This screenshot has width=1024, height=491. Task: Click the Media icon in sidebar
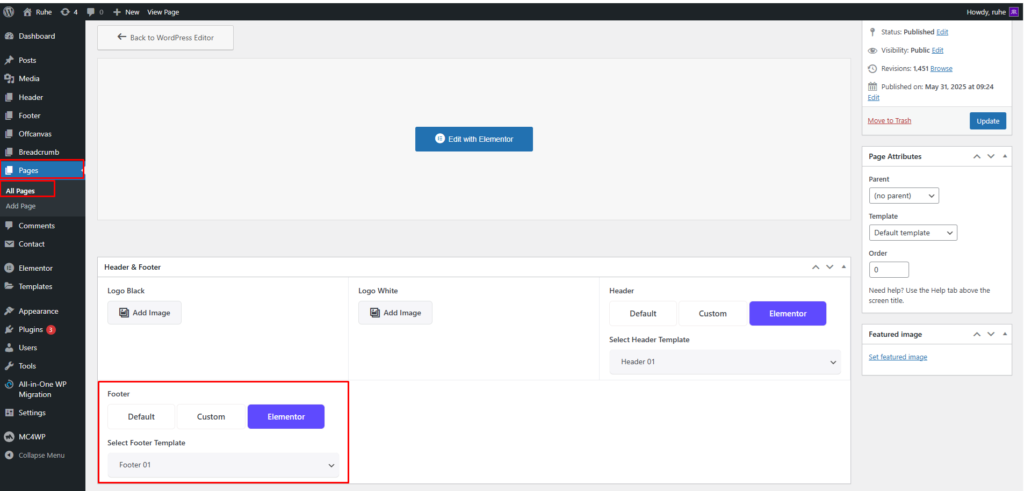click(9, 79)
